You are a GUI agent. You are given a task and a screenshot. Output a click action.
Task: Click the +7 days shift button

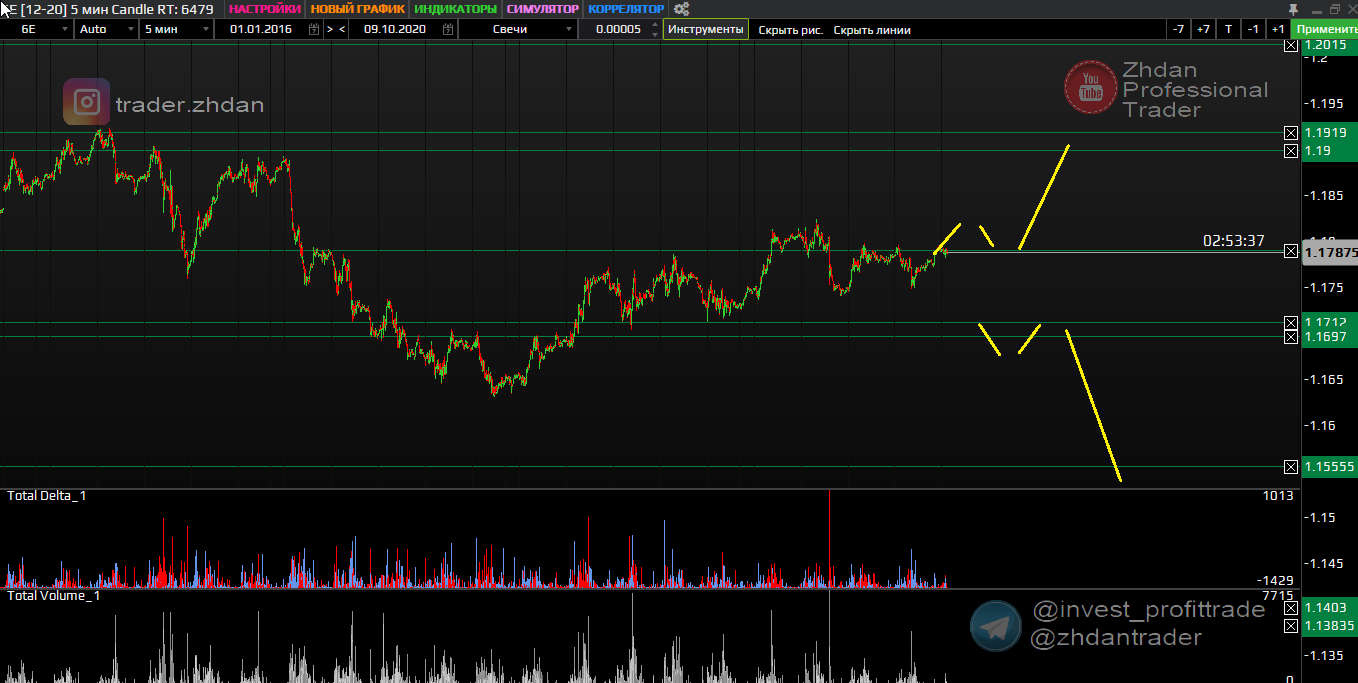click(1203, 29)
